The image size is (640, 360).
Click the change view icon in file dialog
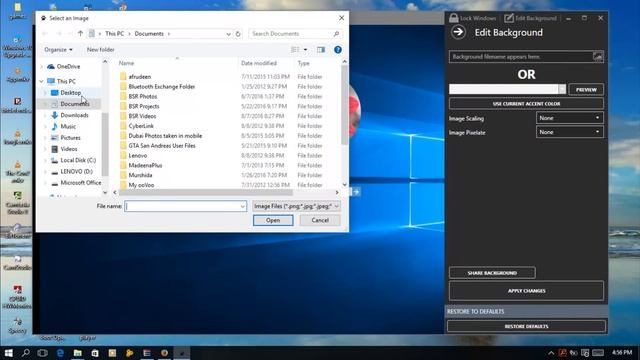coord(295,49)
